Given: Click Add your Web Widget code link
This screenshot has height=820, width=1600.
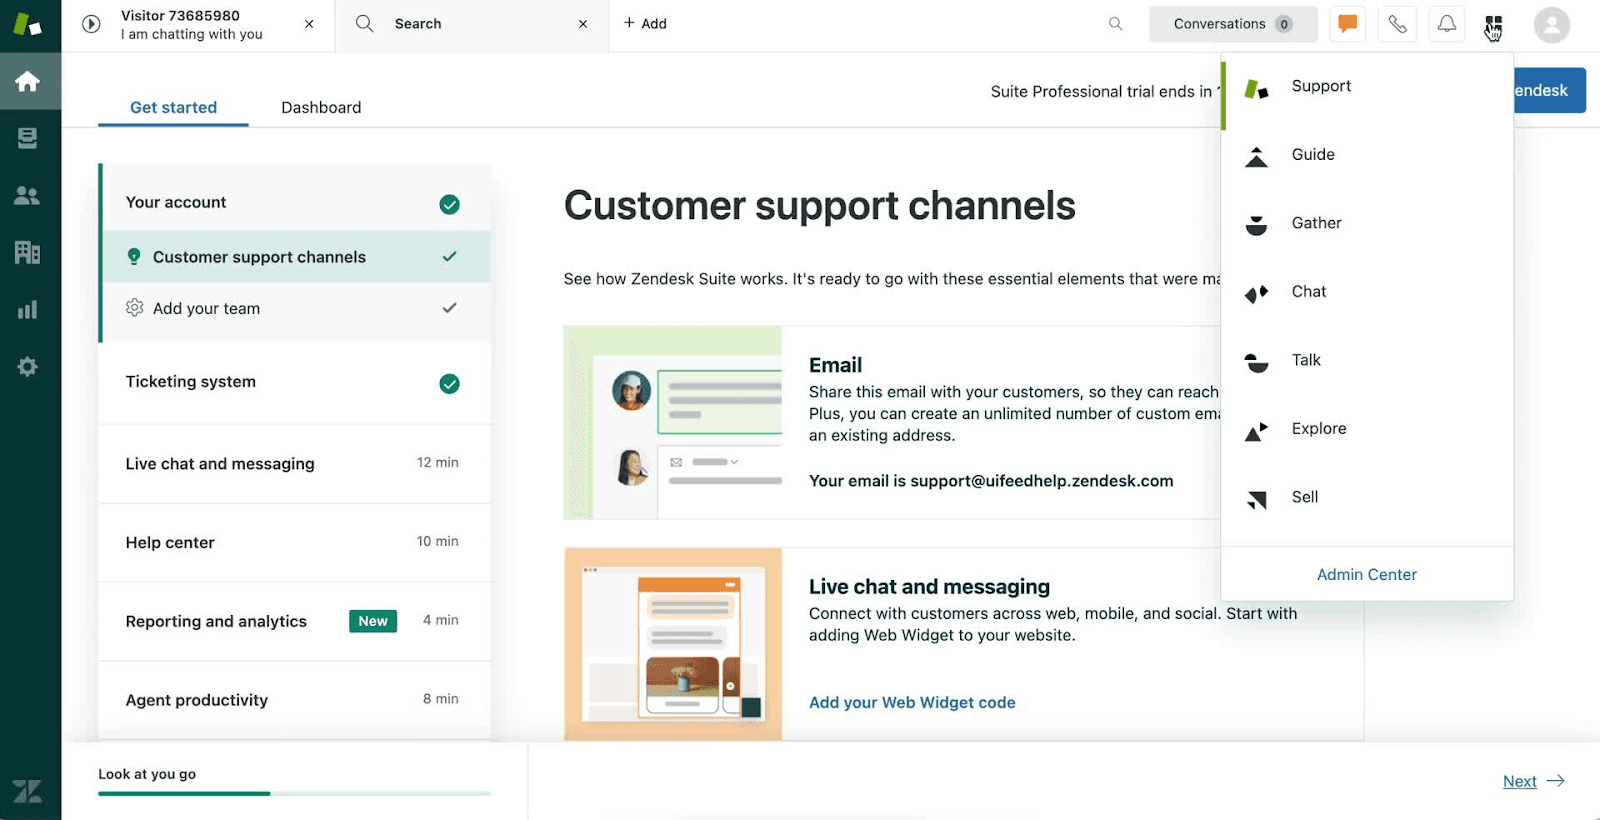Looking at the screenshot, I should click(912, 702).
